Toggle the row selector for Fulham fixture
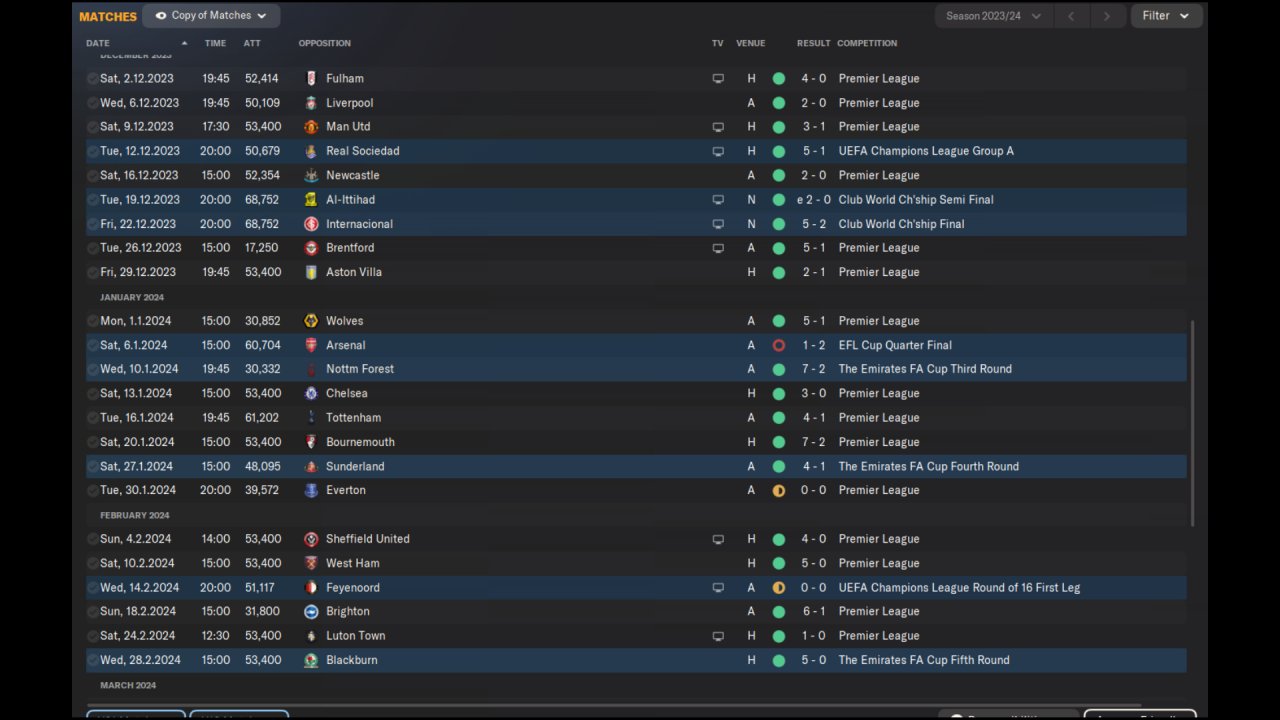The width and height of the screenshot is (1280, 720). point(93,79)
